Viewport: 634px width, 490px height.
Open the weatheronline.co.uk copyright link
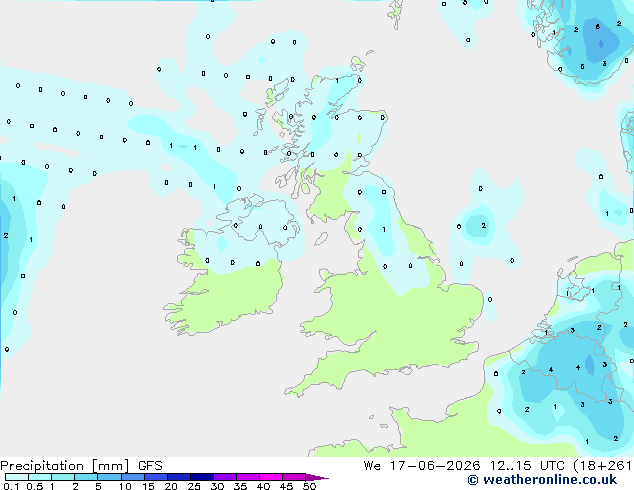pos(542,480)
